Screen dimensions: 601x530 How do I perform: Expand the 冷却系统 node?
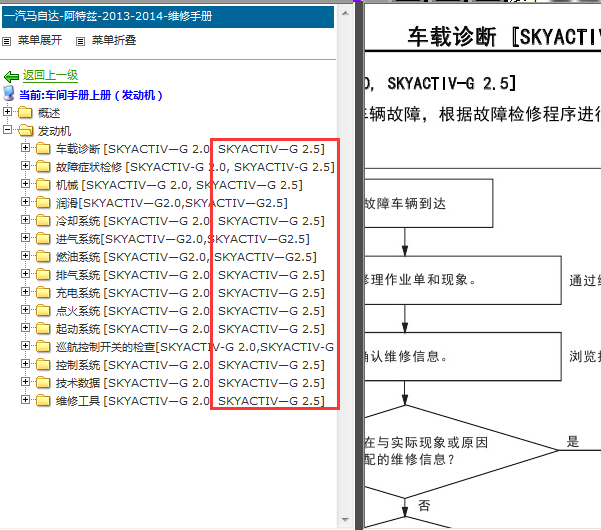coord(25,220)
